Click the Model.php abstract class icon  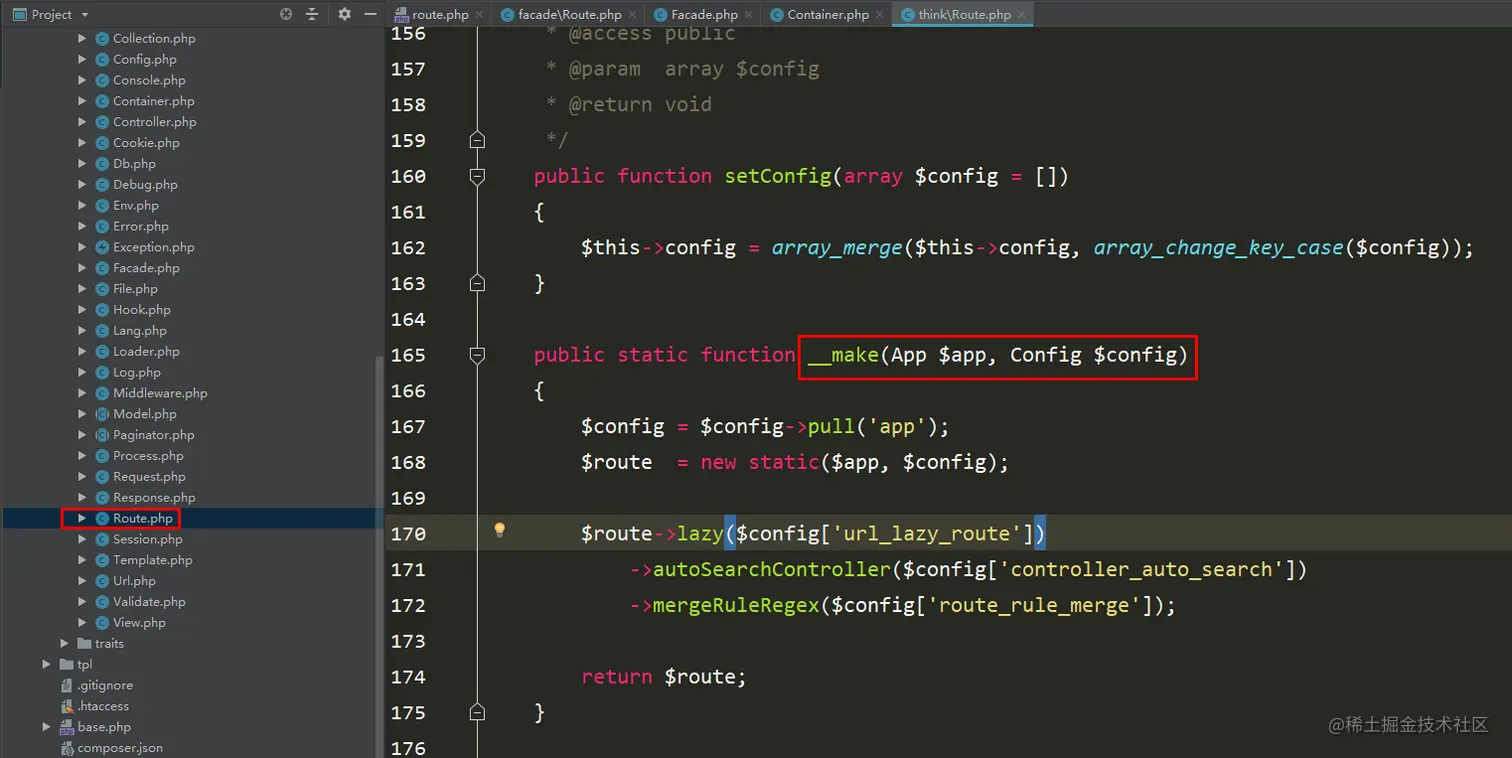coord(102,414)
